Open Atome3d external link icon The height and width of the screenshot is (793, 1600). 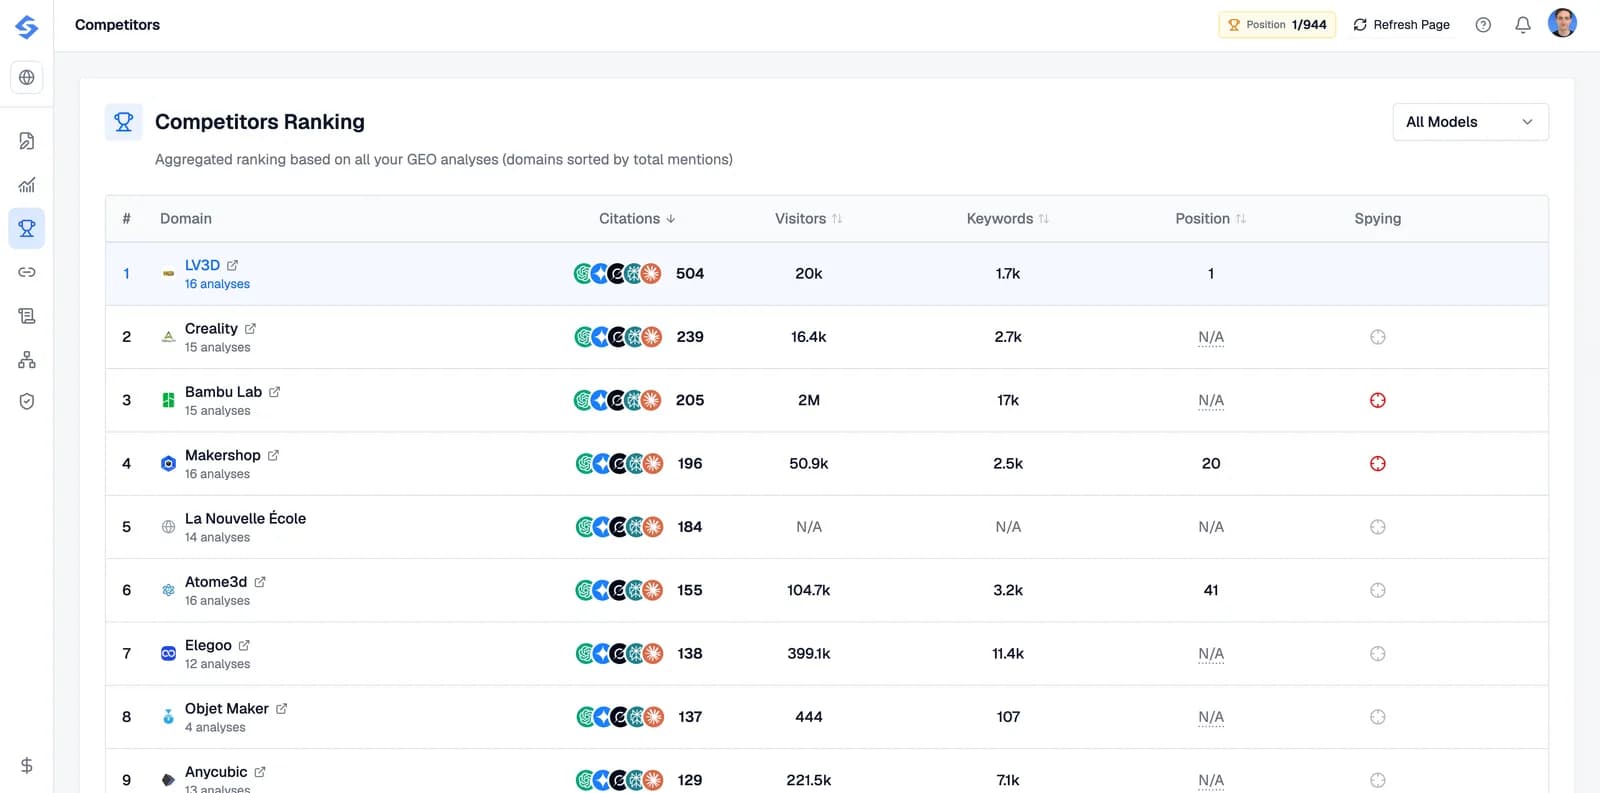(x=260, y=582)
